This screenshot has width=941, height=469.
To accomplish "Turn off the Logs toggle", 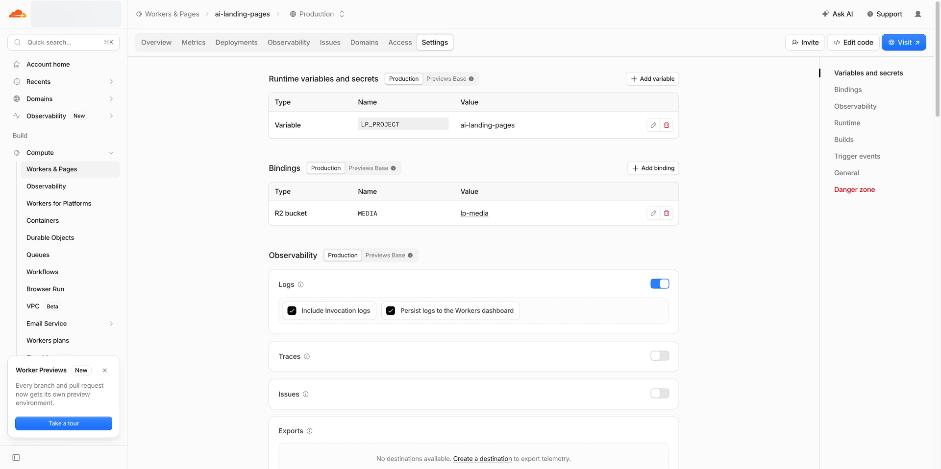I will 660,284.
